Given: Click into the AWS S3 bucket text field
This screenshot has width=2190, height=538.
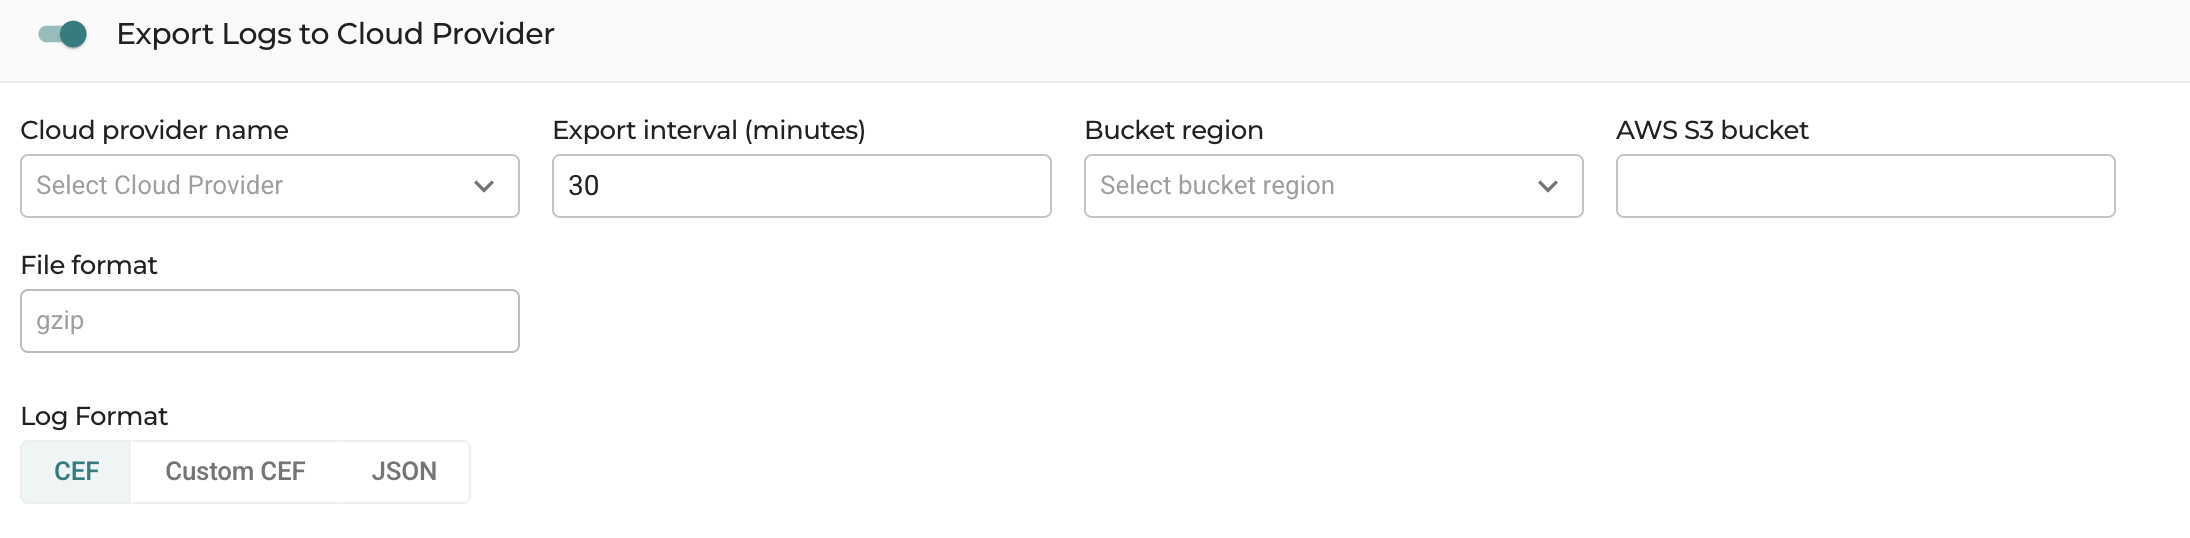Looking at the screenshot, I should click(1866, 186).
